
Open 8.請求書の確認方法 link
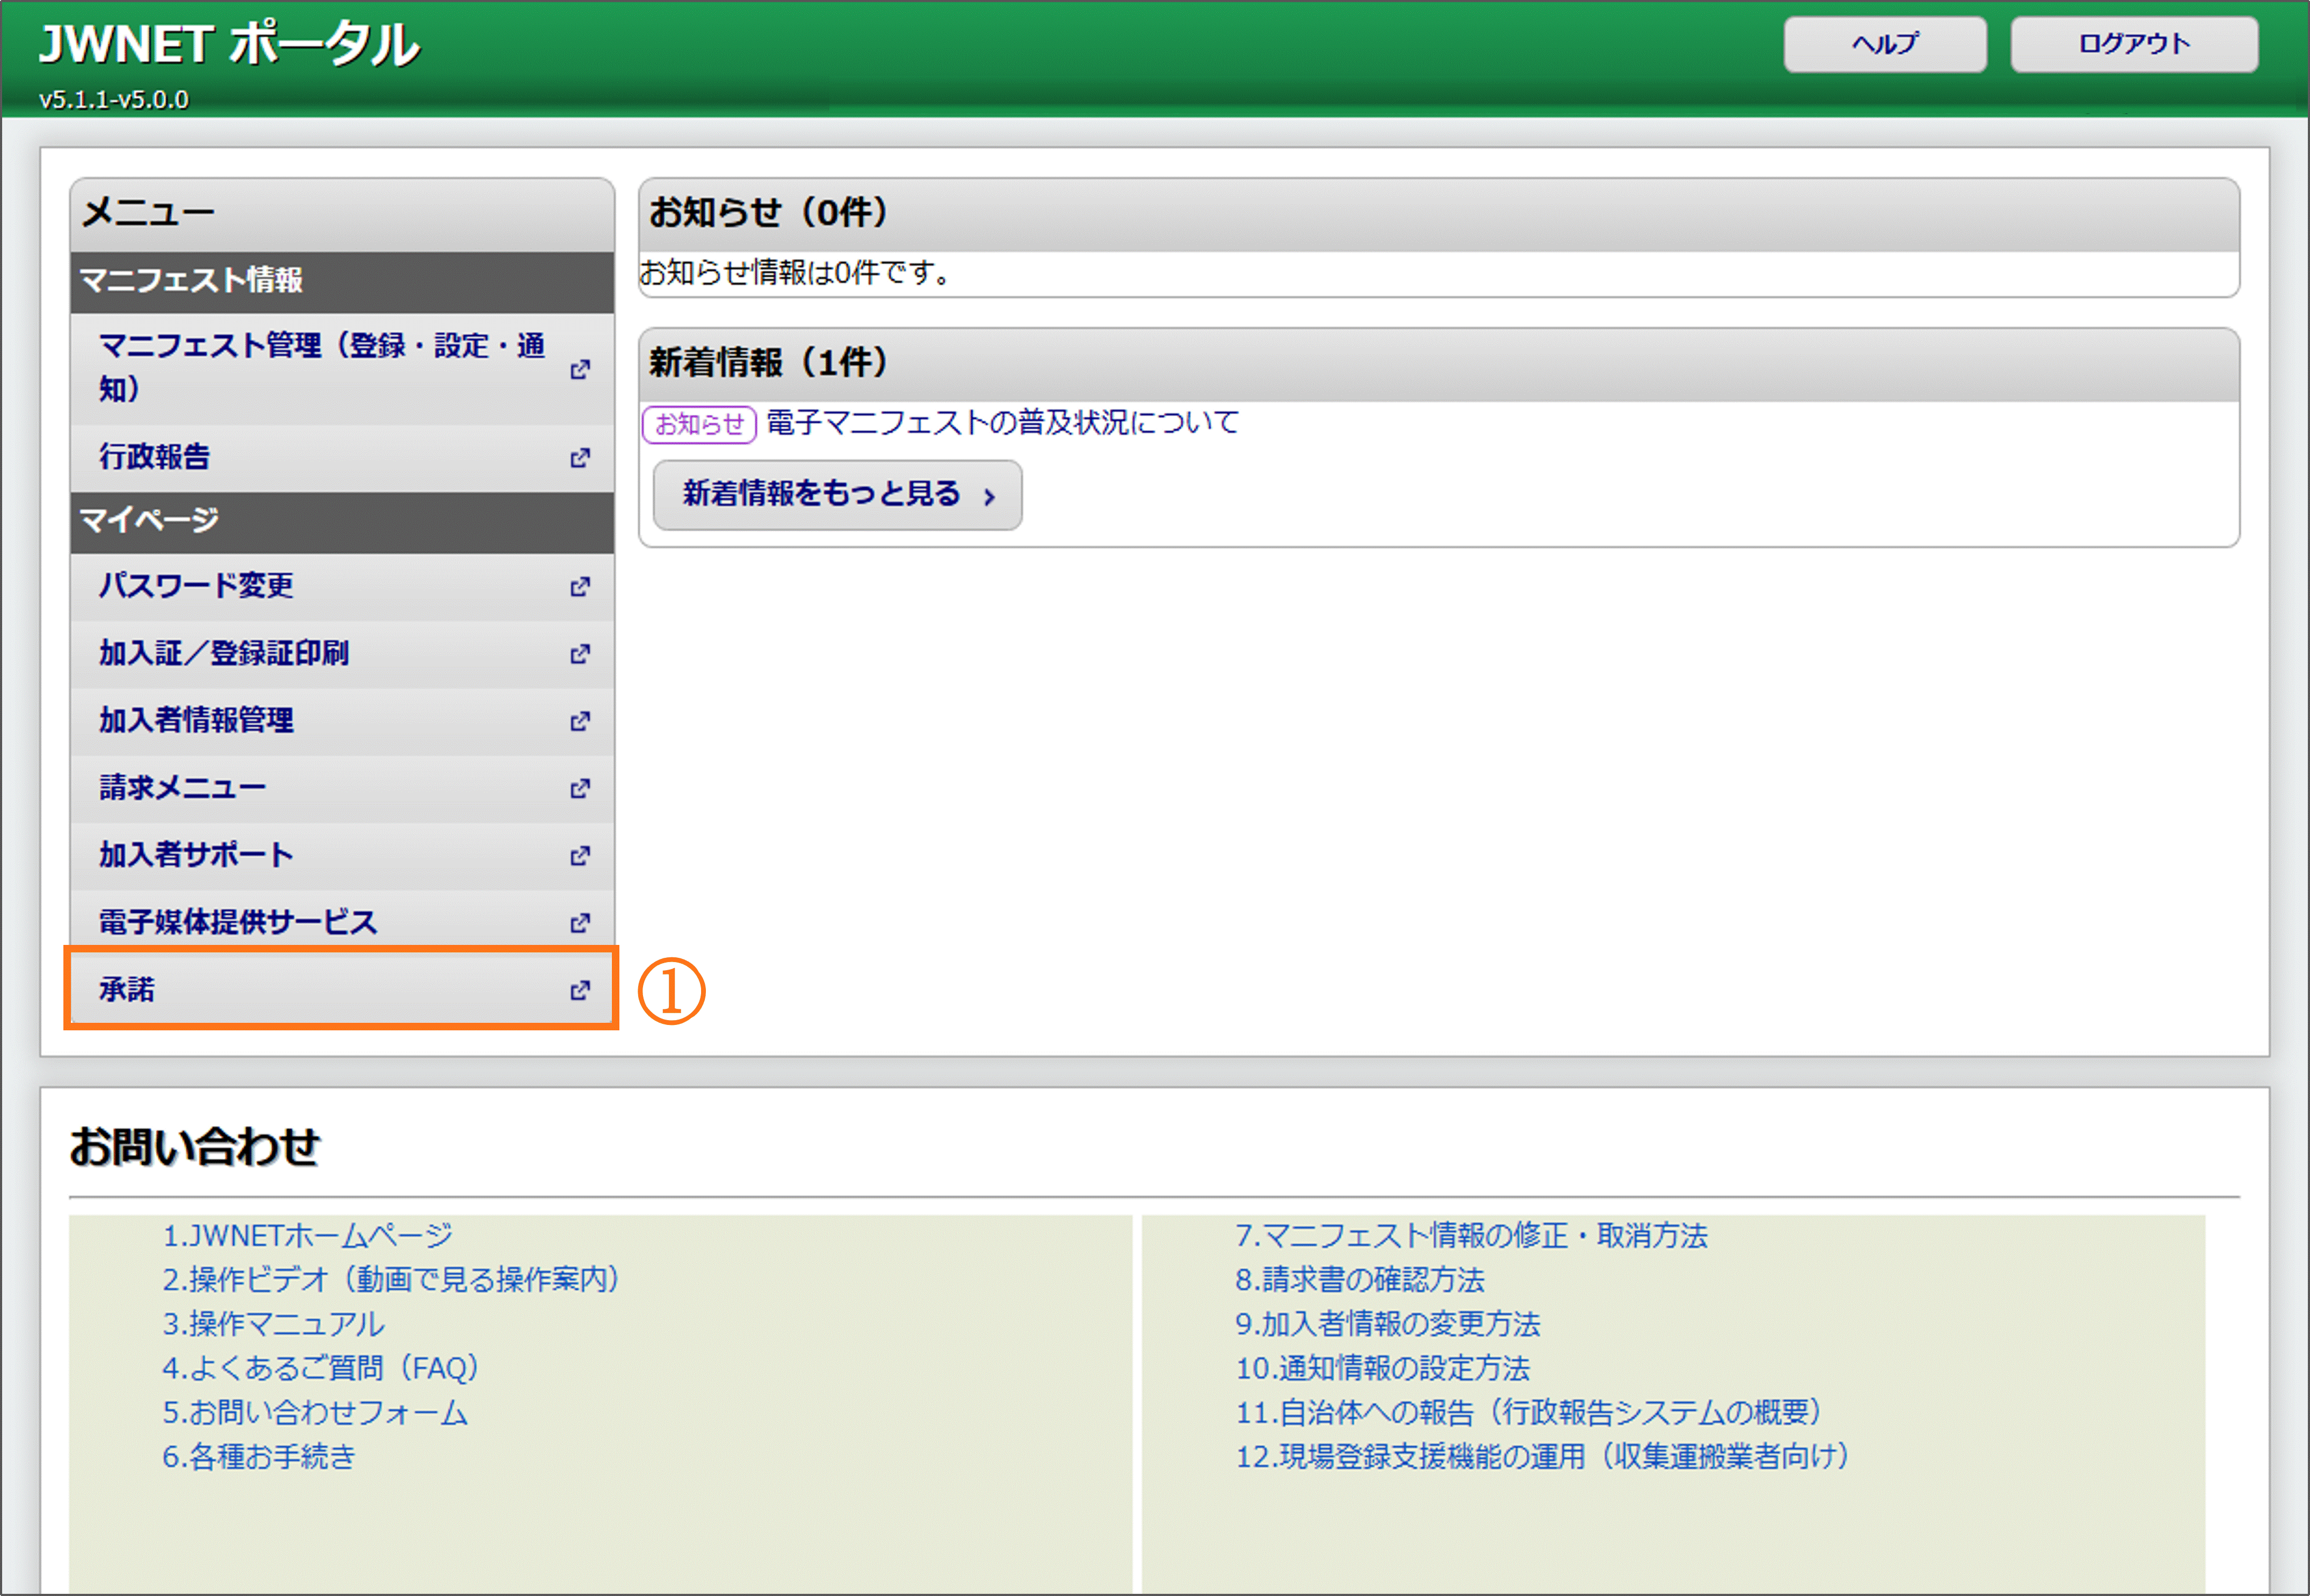(1359, 1280)
